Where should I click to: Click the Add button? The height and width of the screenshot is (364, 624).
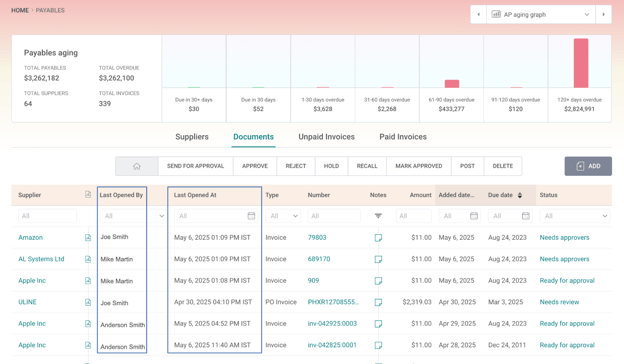point(588,166)
